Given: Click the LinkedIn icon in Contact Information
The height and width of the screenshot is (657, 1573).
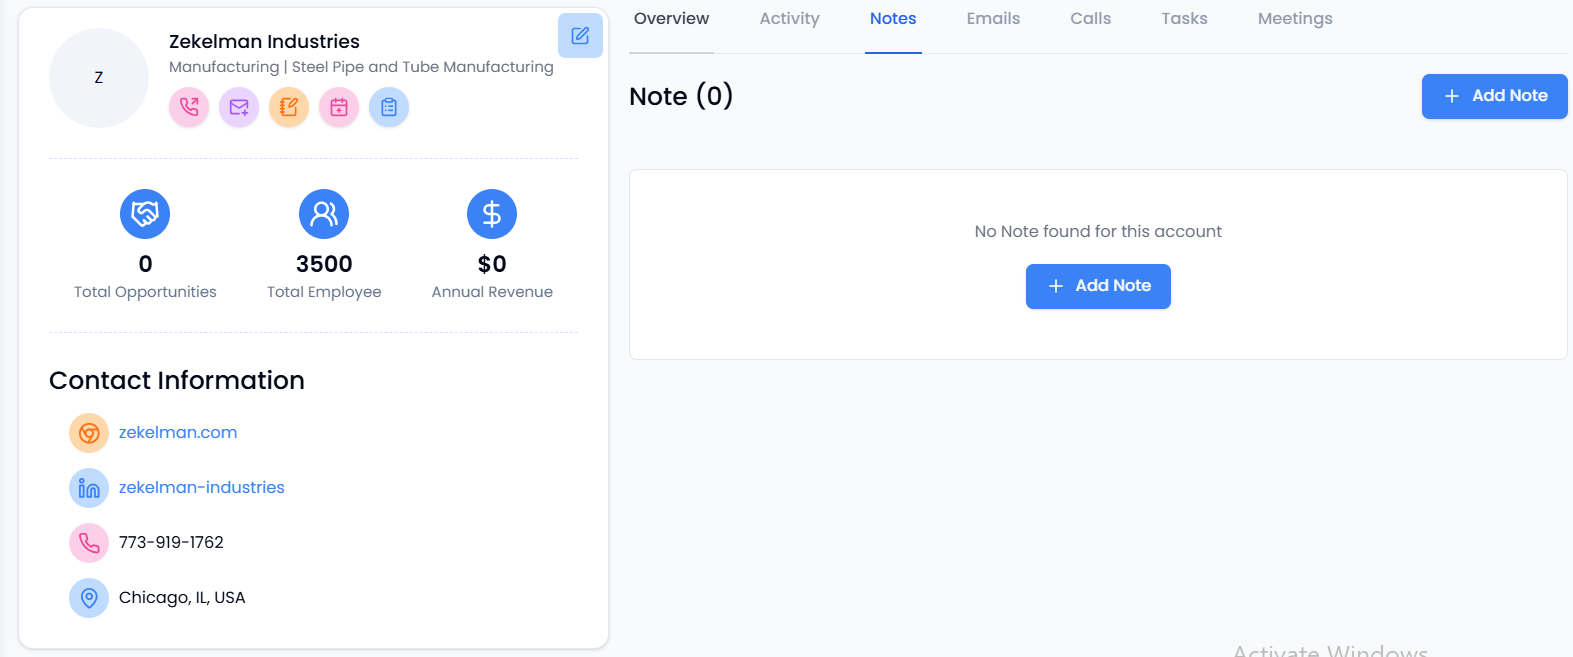Looking at the screenshot, I should [x=89, y=488].
